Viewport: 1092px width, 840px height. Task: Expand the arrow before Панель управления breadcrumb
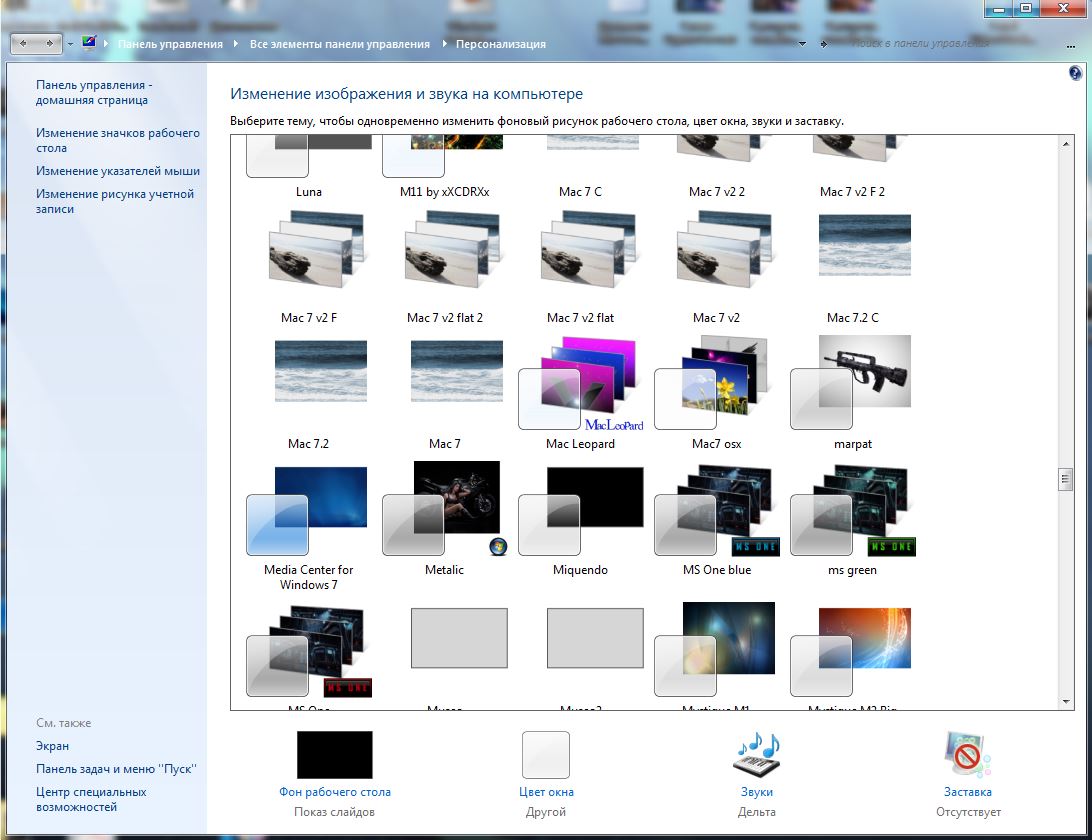coord(106,43)
